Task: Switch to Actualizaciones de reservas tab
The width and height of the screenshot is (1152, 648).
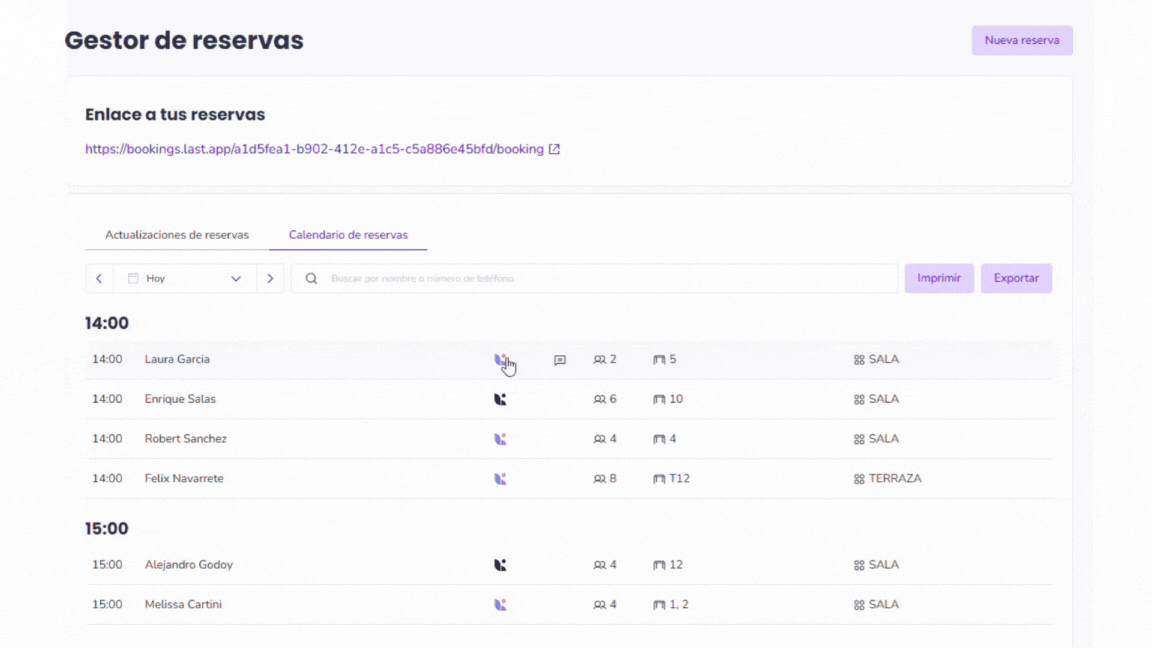Action: tap(177, 235)
